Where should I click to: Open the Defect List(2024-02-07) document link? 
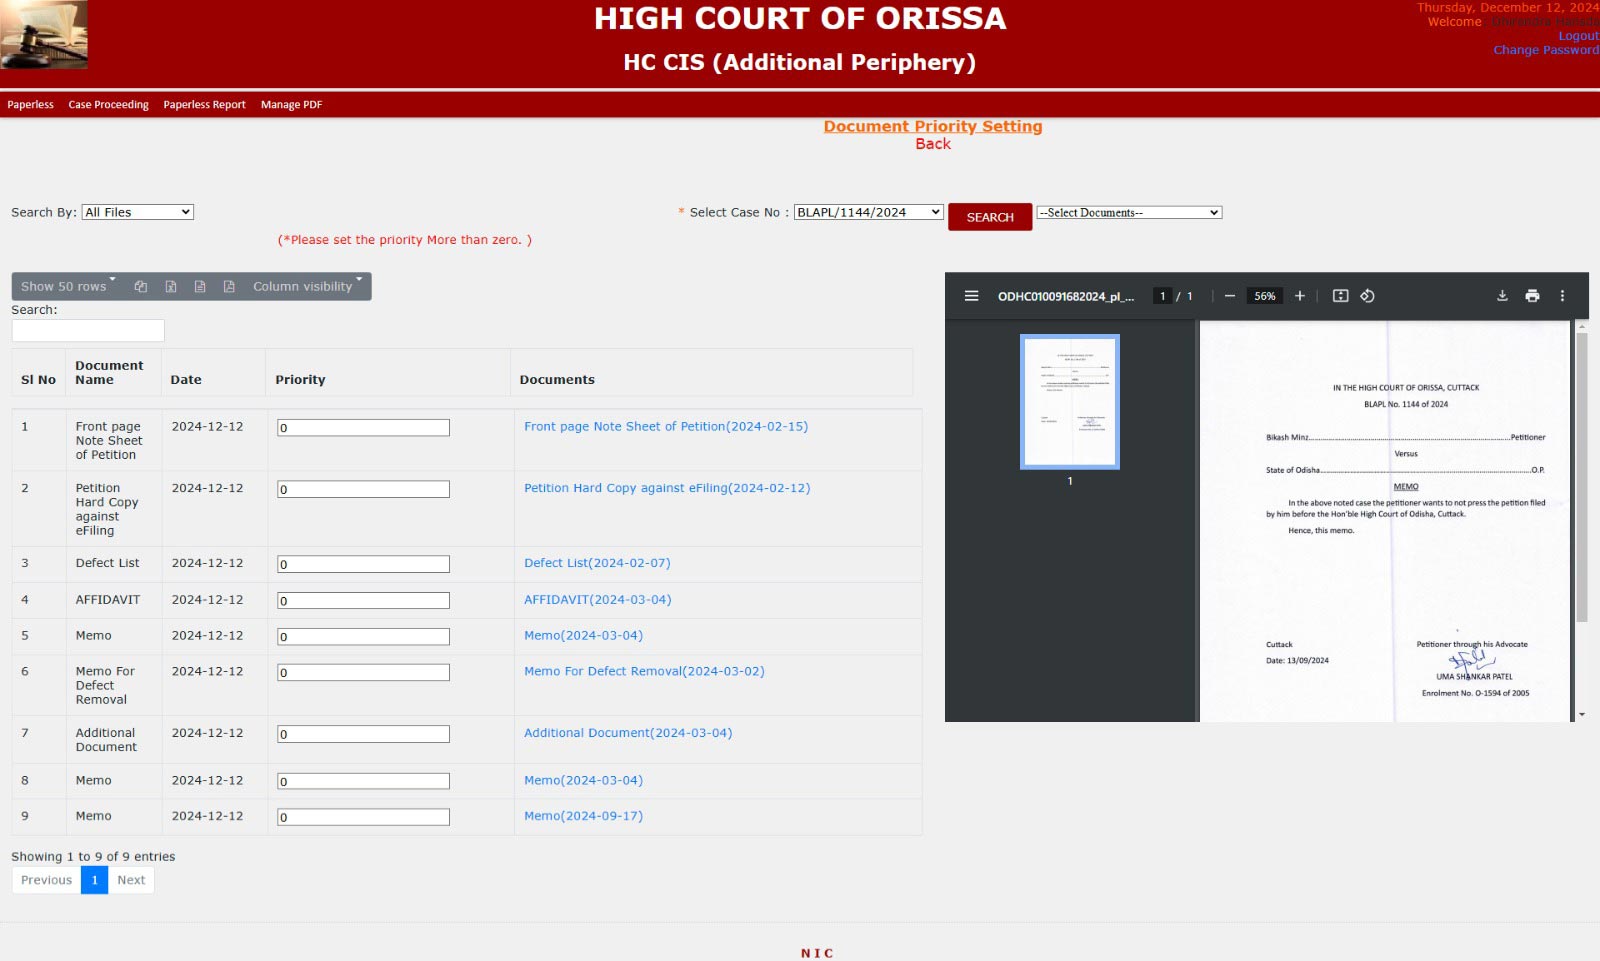tap(597, 563)
